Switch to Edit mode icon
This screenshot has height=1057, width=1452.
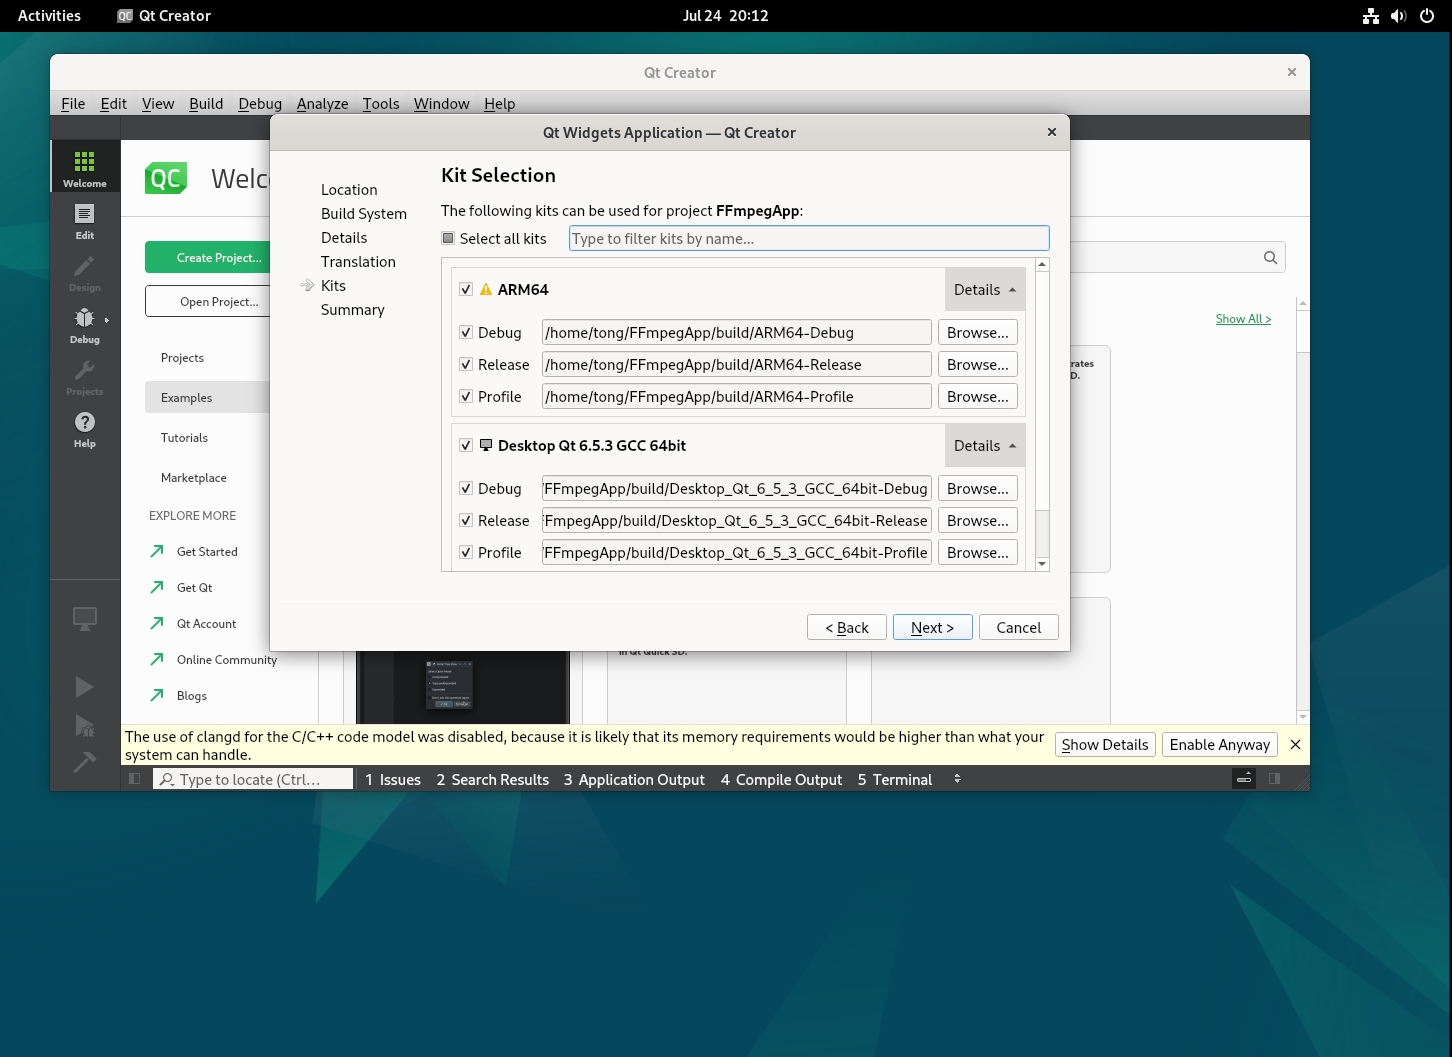(x=84, y=220)
